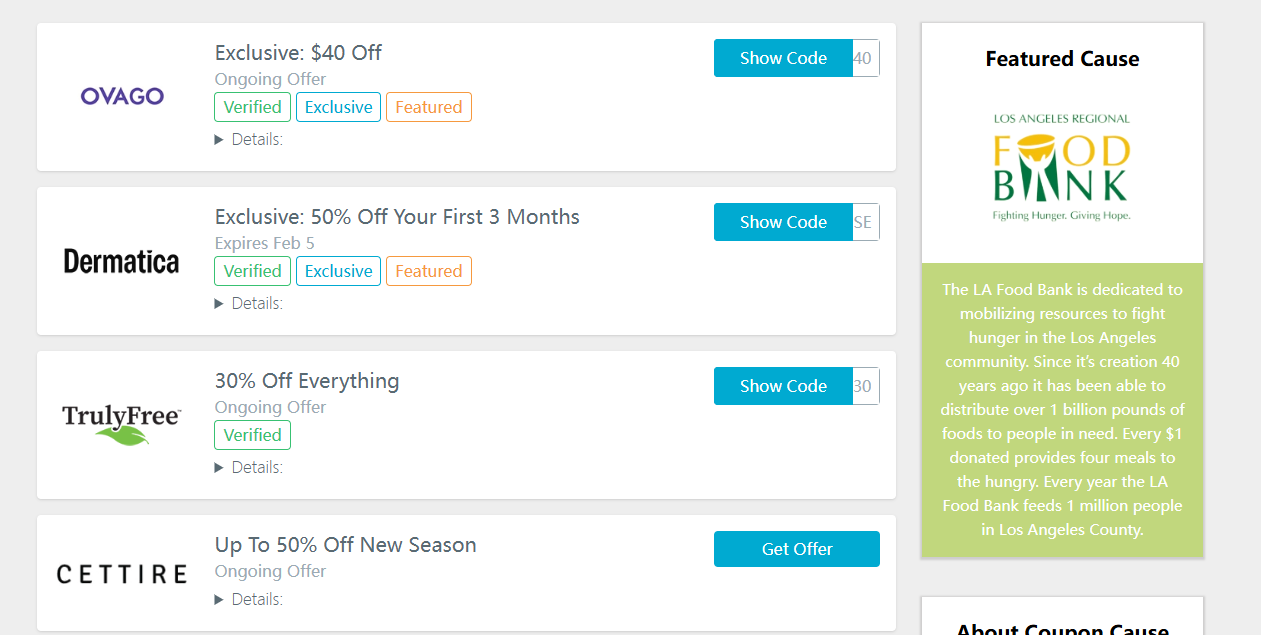This screenshot has height=635, width=1261.
Task: Click the Featured tag on the Ovago offer
Action: [428, 107]
